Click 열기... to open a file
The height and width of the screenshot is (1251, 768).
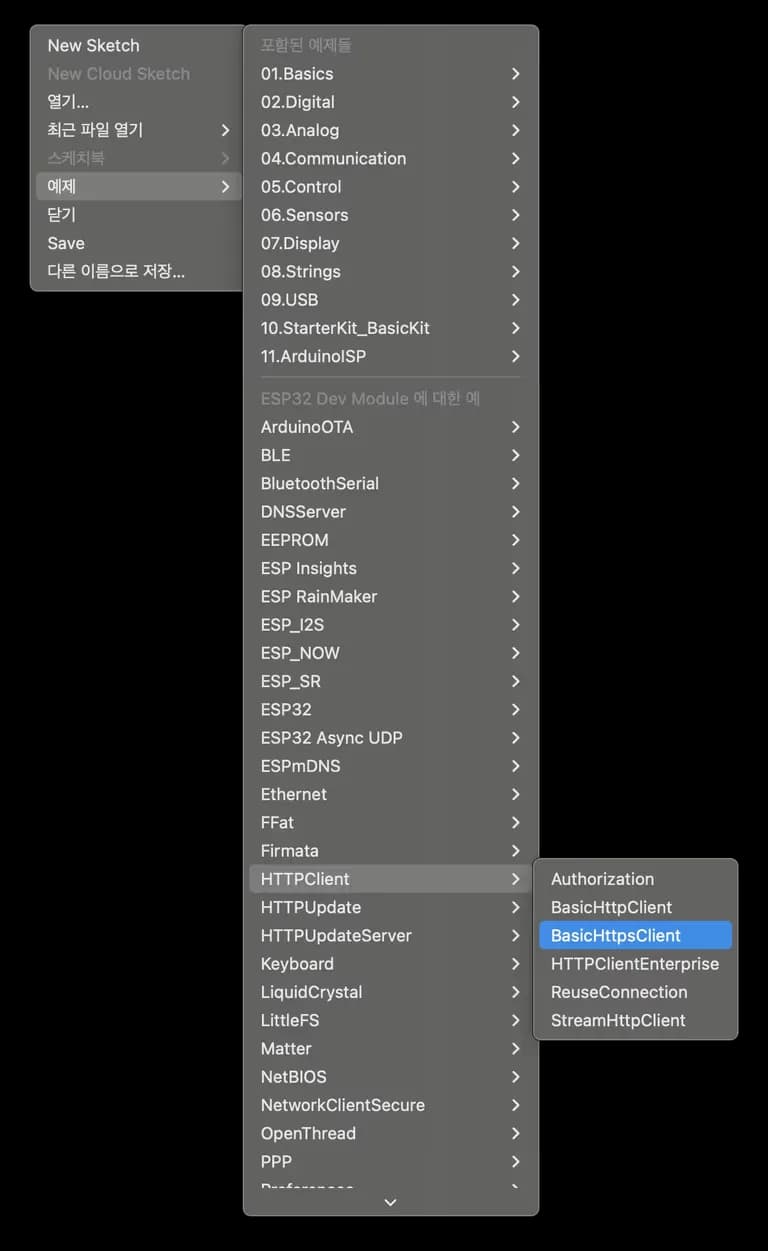click(x=68, y=102)
